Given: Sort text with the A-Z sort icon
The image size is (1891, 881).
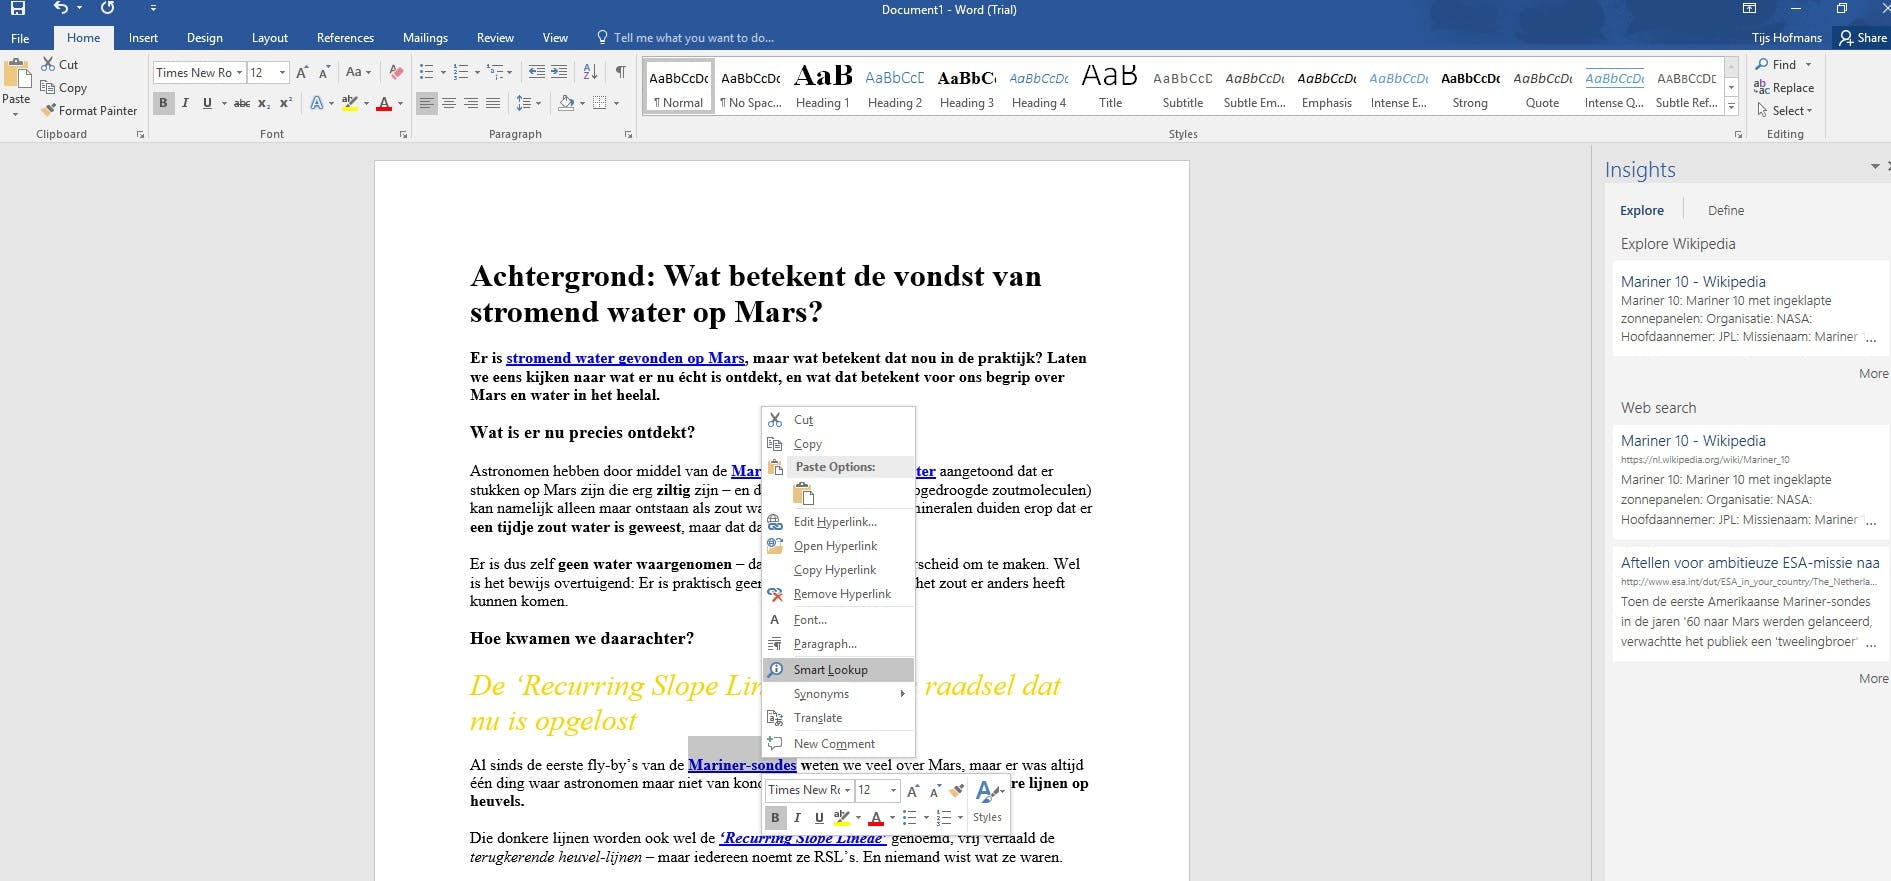Looking at the screenshot, I should (590, 72).
